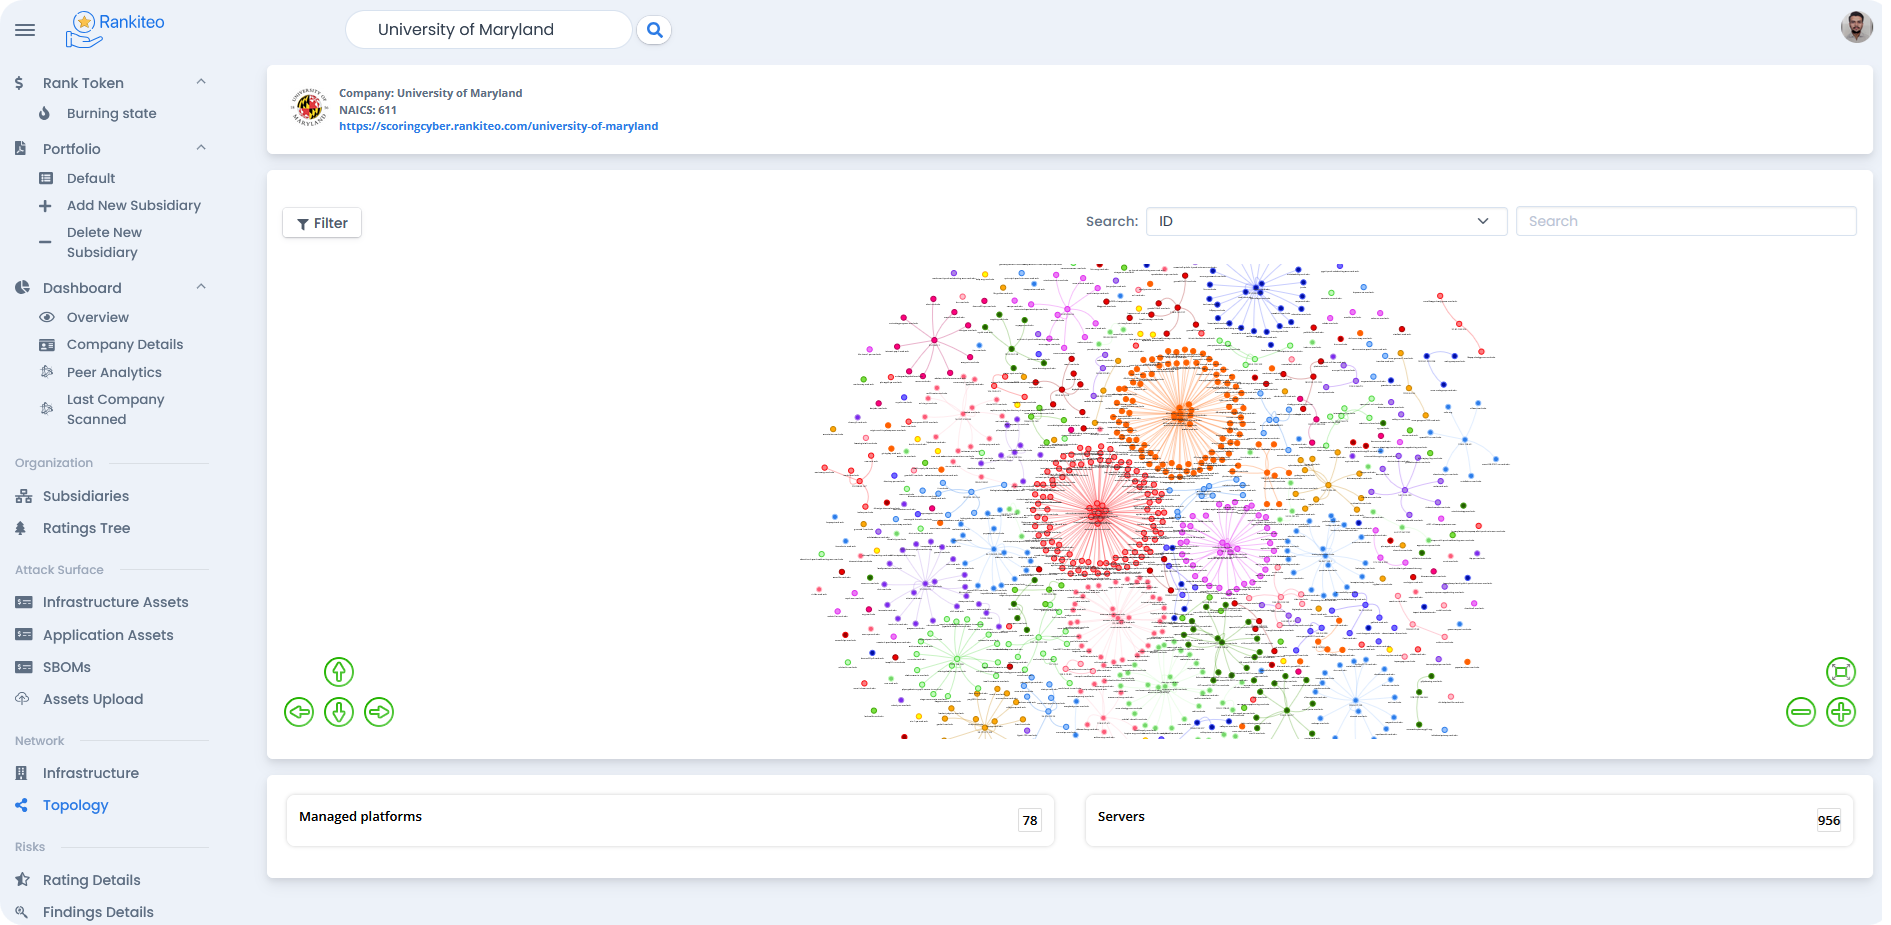Collapse the Dashboard section

pos(201,287)
